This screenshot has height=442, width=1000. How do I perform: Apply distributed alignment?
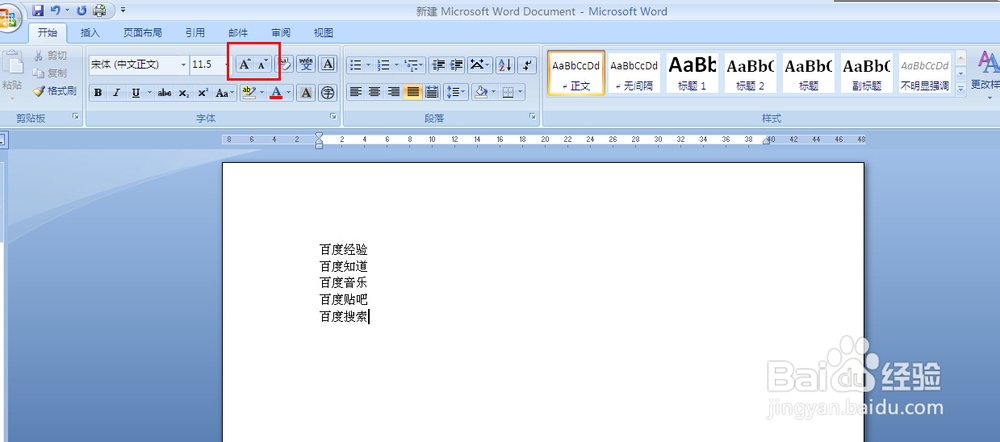pyautogui.click(x=432, y=92)
